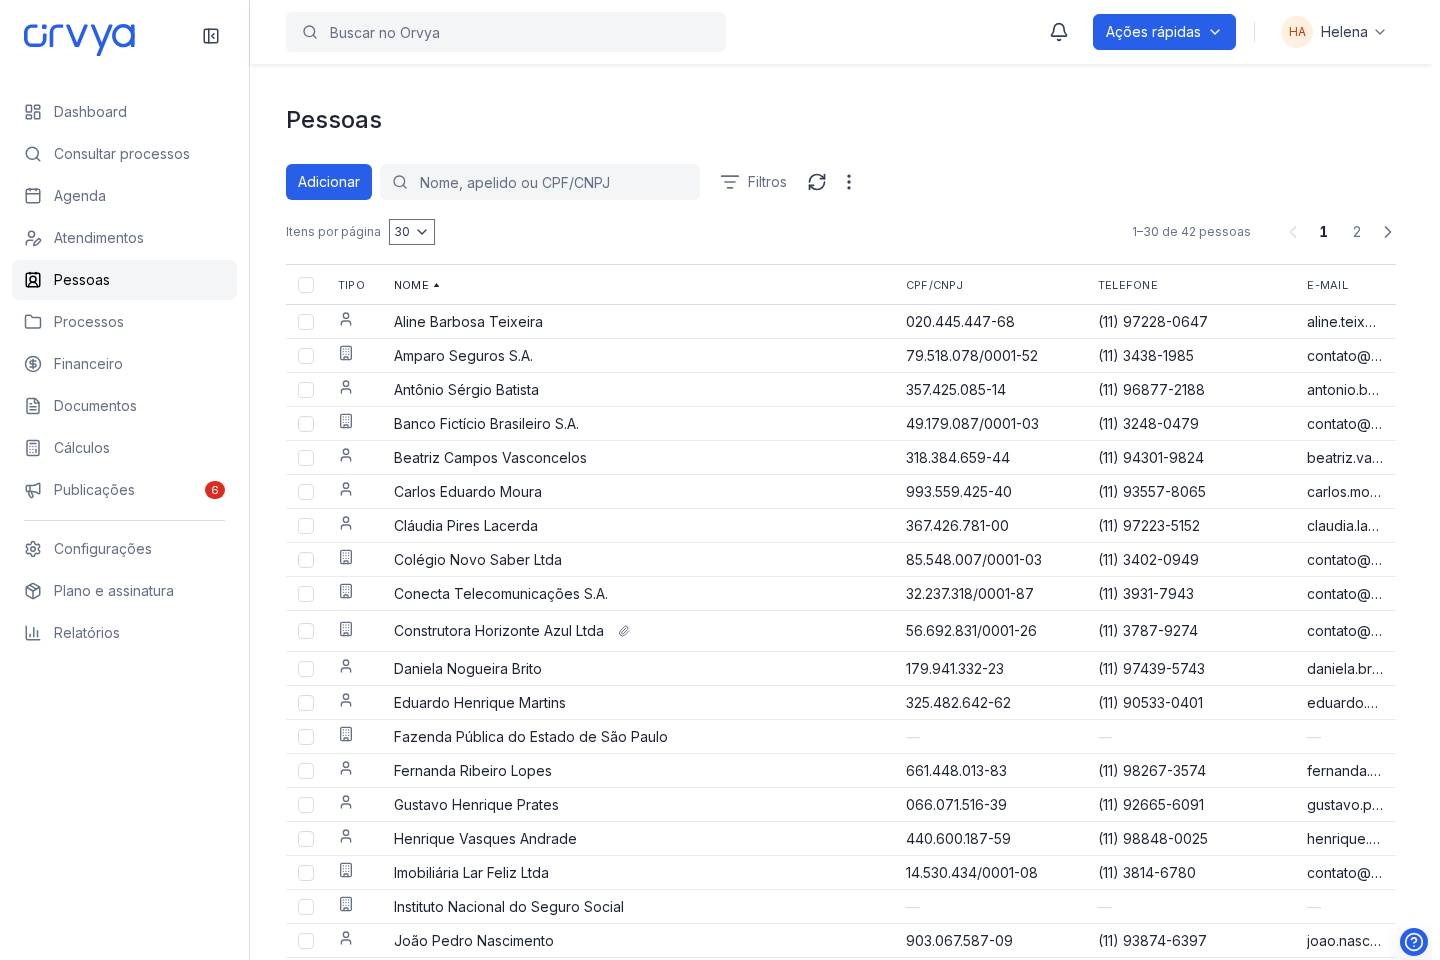Open Fernanda Ribeiro Lopes record
Screen dimensions: 1440x960
(473, 771)
